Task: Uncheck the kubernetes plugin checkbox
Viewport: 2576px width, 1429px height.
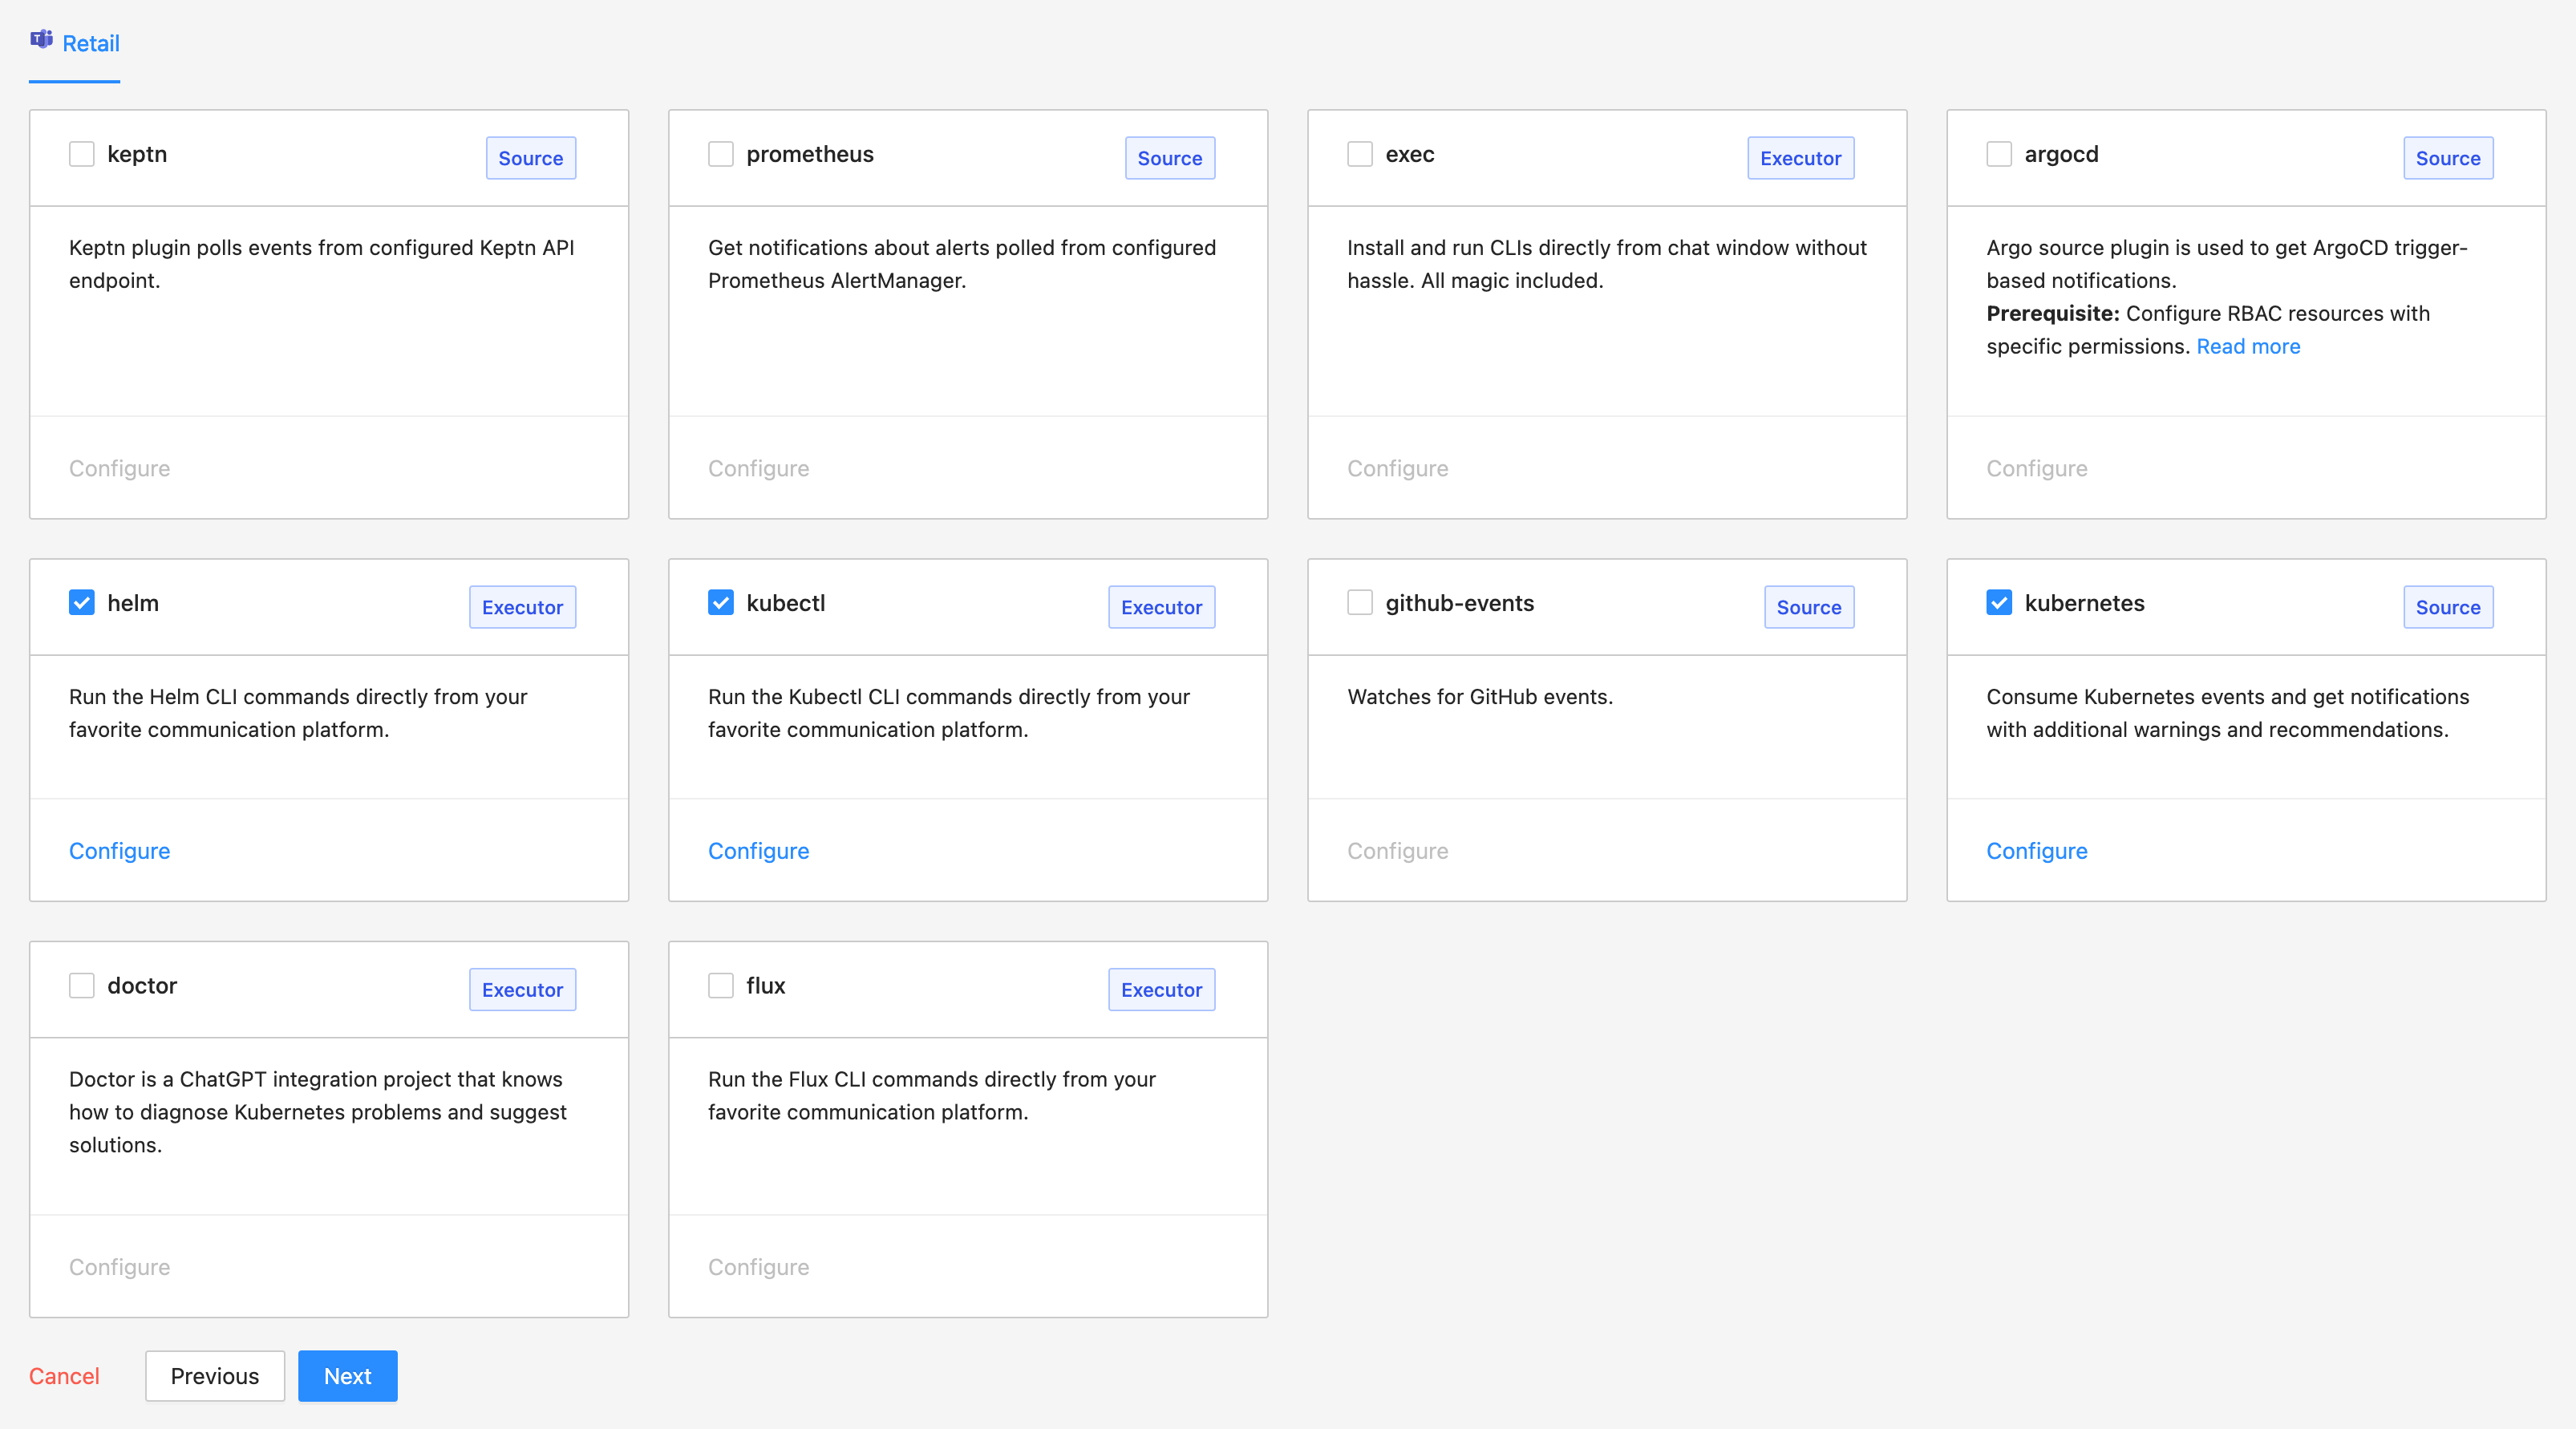Action: [1999, 603]
